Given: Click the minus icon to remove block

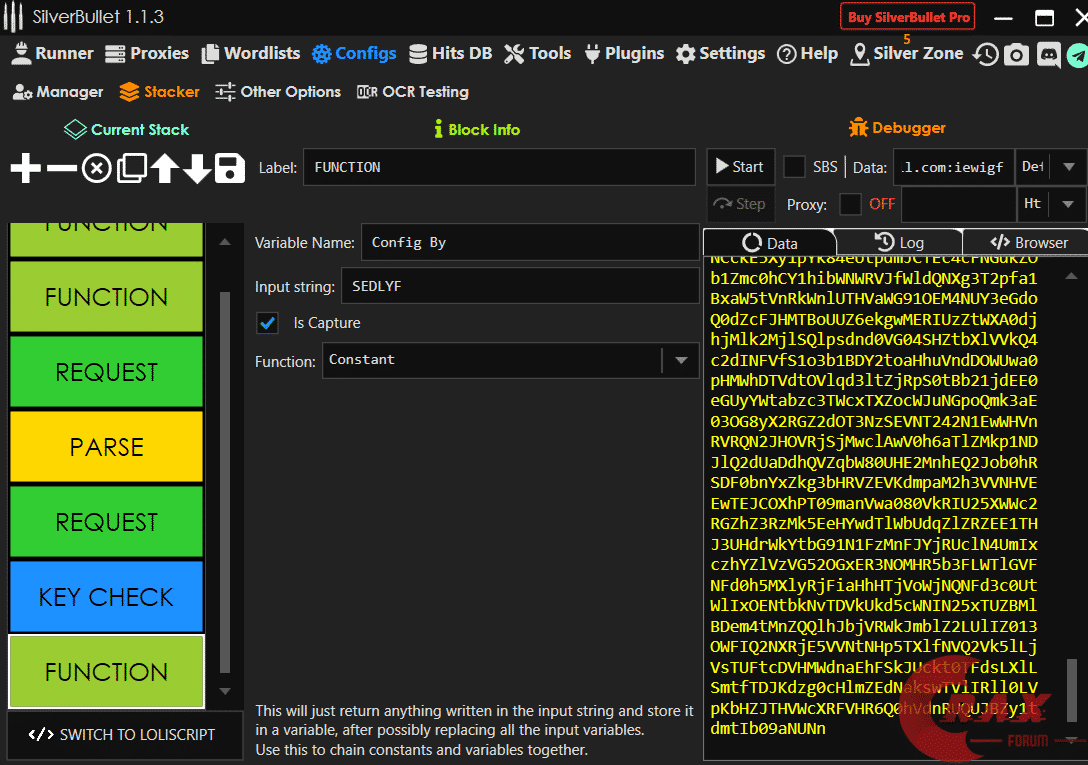Looking at the screenshot, I should (x=61, y=168).
